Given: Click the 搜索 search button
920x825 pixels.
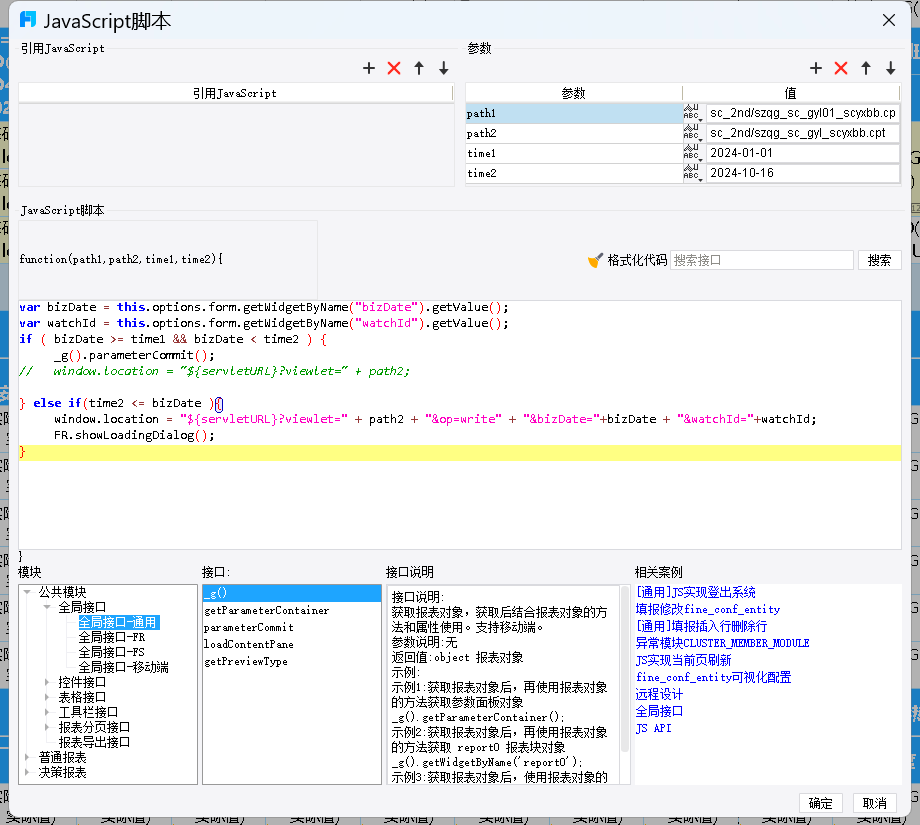Looking at the screenshot, I should (x=880, y=260).
